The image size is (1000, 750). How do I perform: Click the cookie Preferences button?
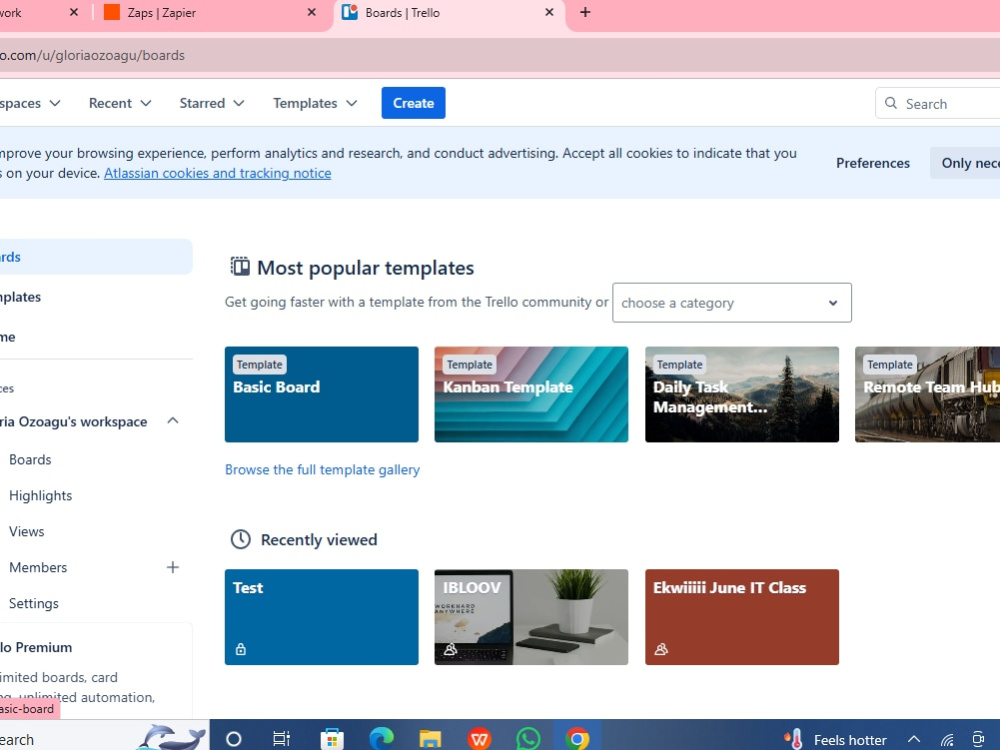872,163
